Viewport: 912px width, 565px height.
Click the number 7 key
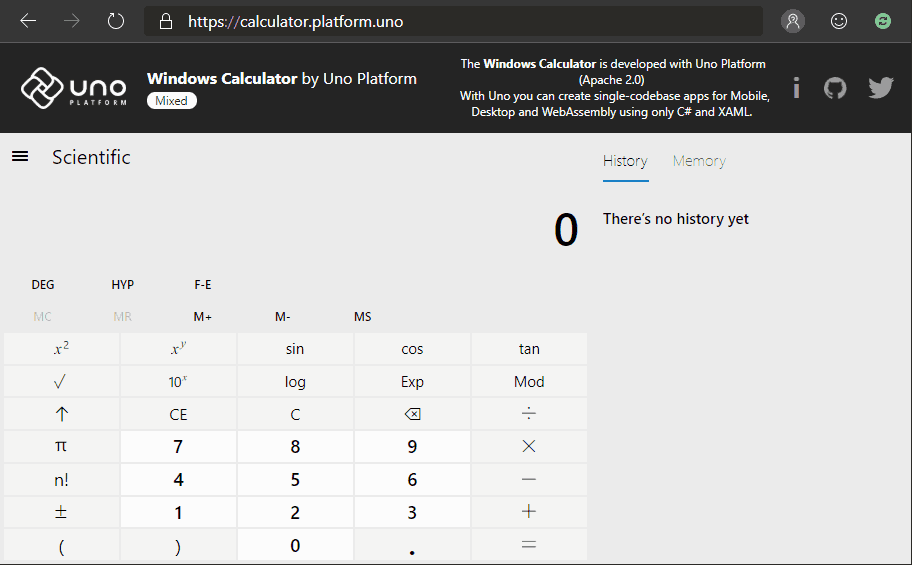(x=178, y=446)
